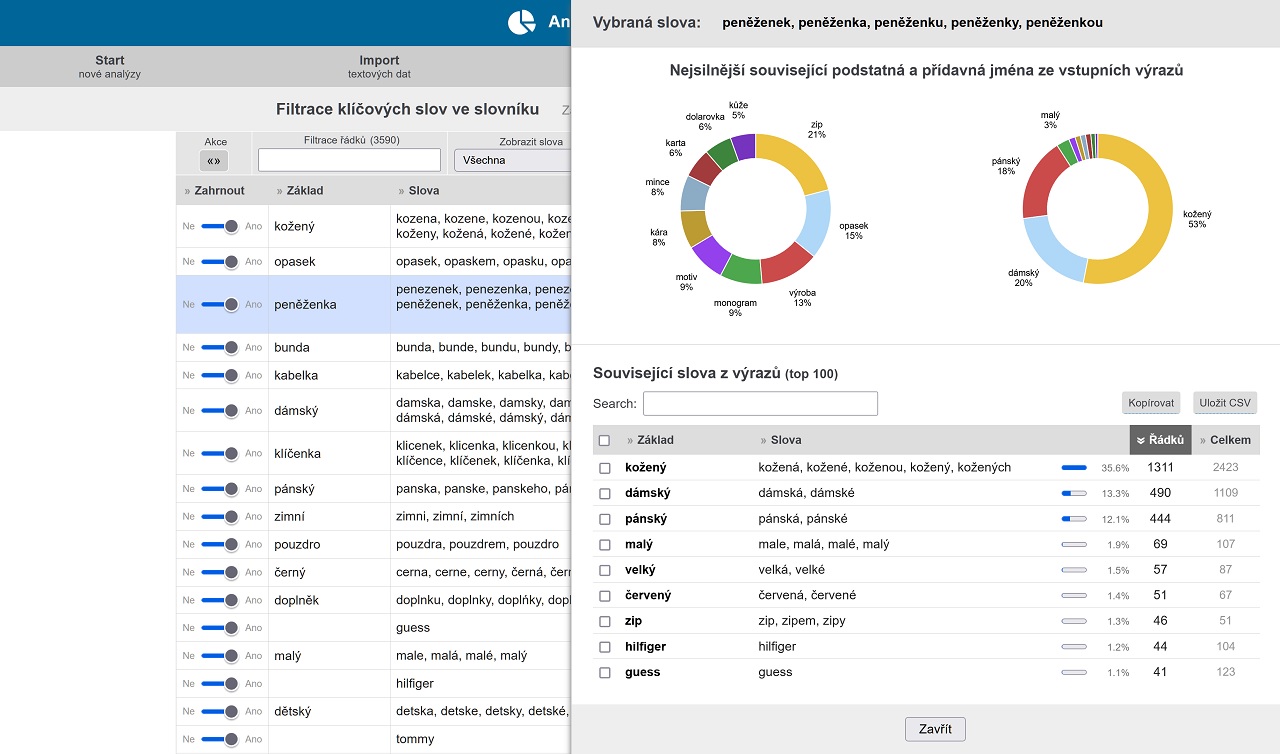Screen dimensions: 1280x754
Task: Check the checkbox for dámský related word
Action: 604,493
